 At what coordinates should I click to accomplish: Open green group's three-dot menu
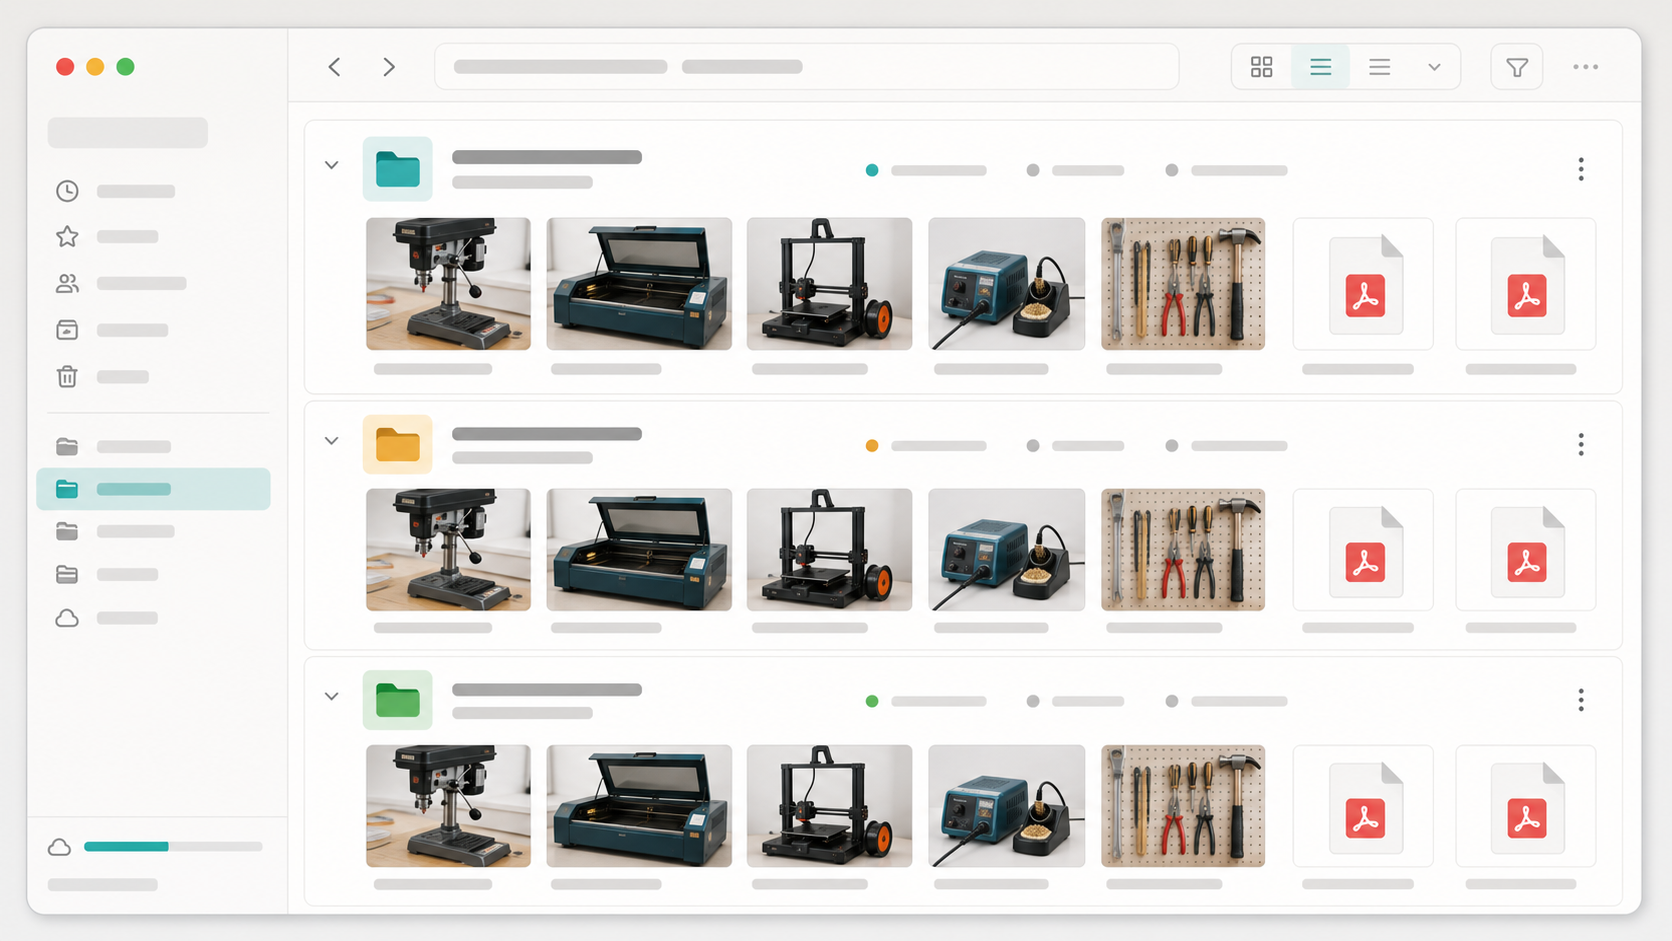pos(1581,700)
